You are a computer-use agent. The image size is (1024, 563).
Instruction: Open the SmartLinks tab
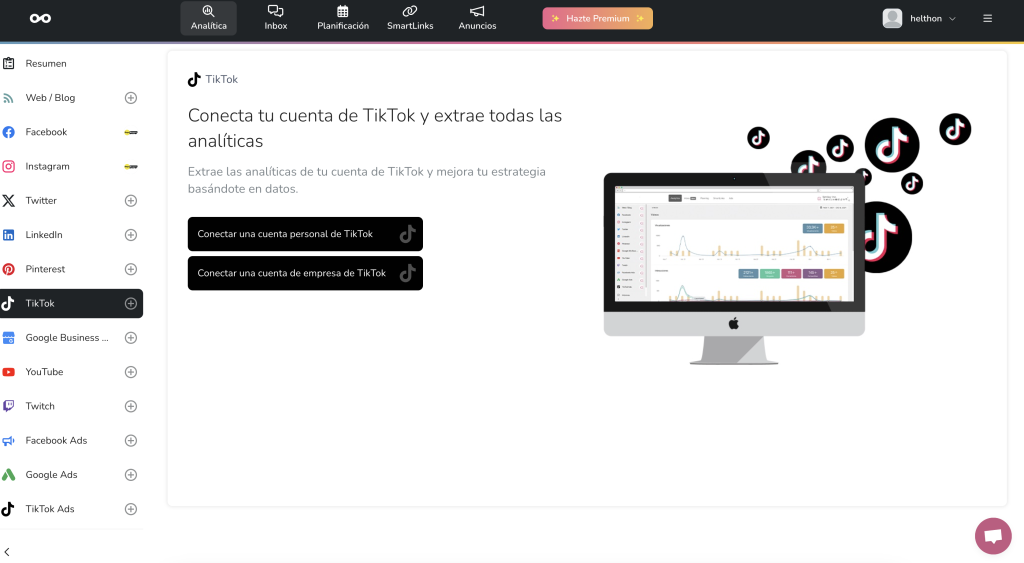(410, 18)
